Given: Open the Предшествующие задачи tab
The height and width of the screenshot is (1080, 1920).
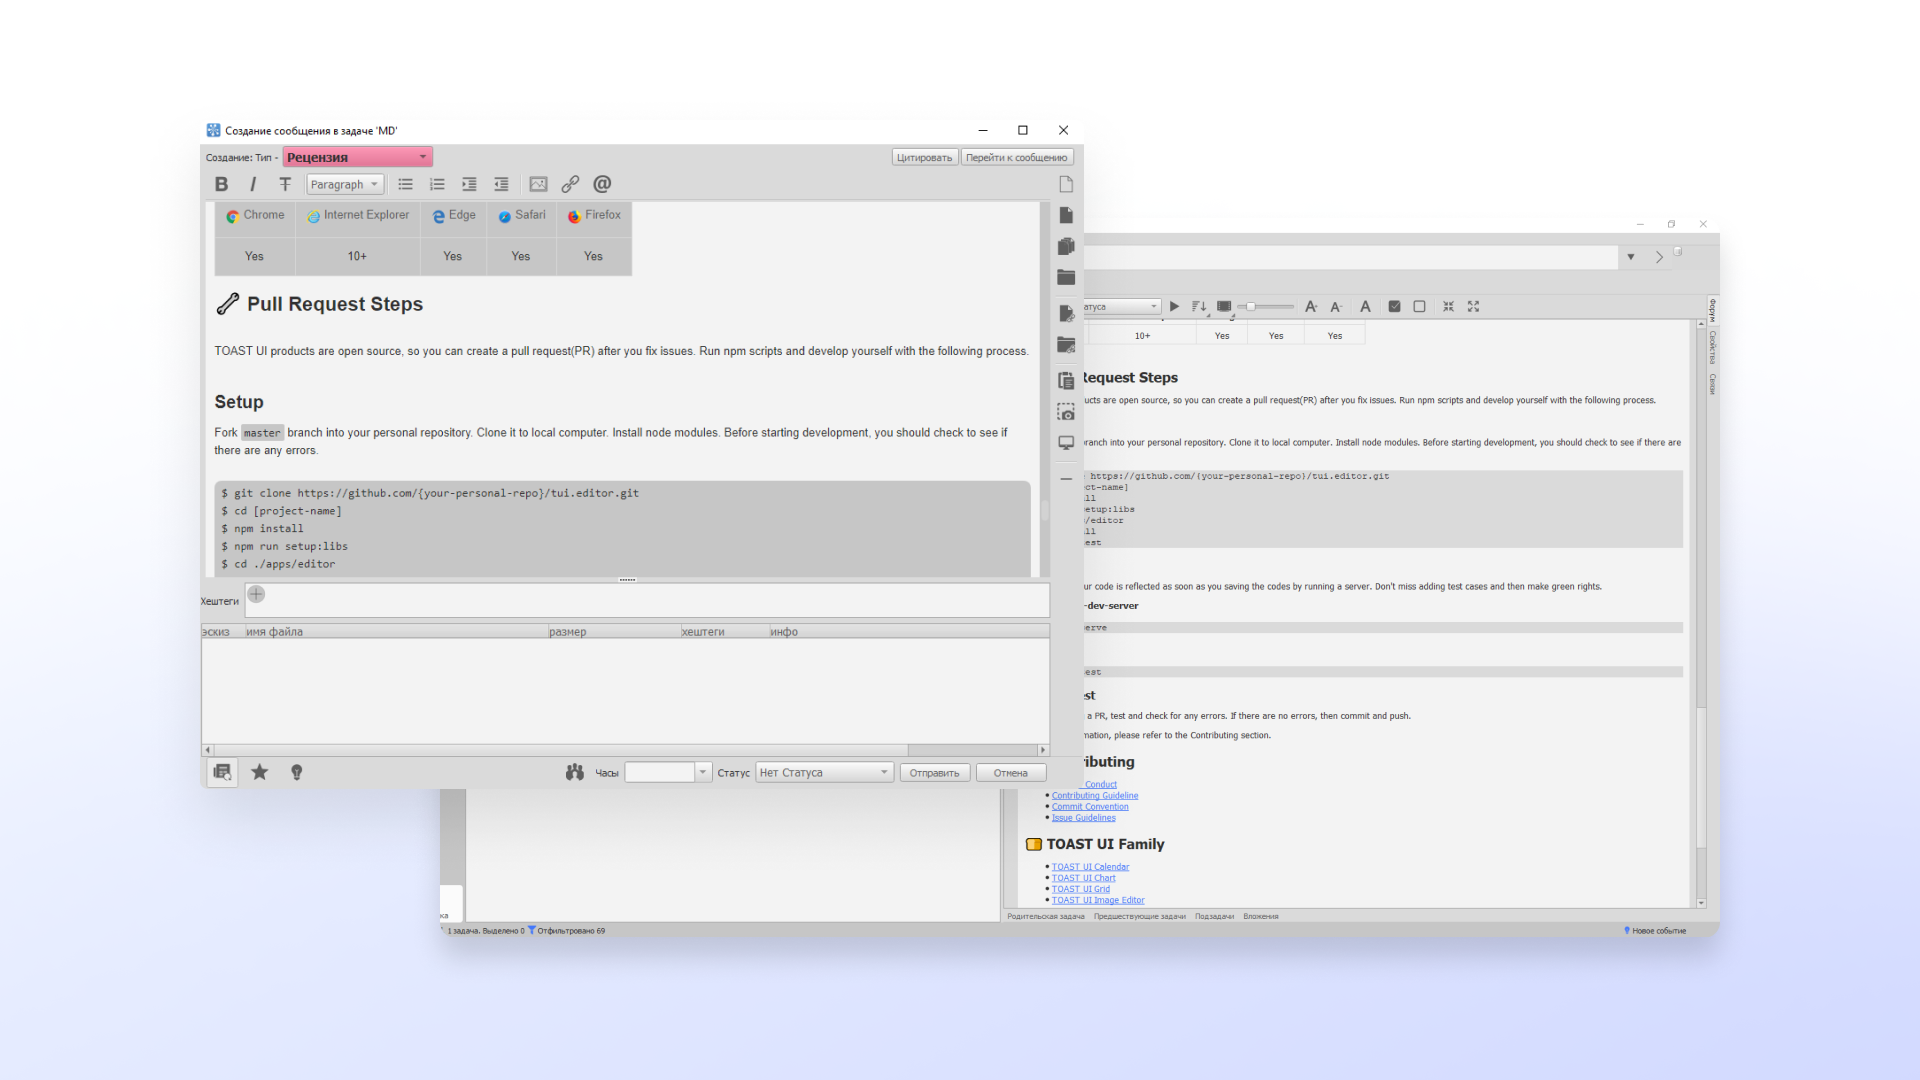Looking at the screenshot, I should click(1139, 916).
